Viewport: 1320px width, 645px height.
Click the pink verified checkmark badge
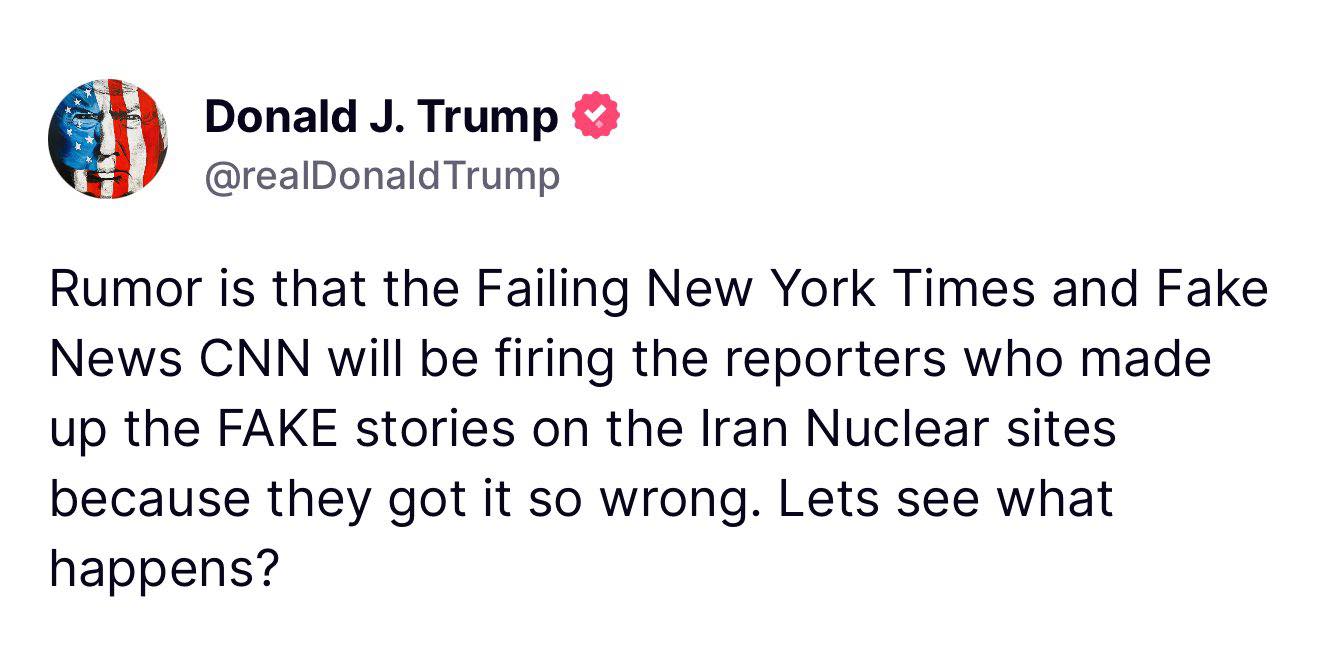[595, 117]
